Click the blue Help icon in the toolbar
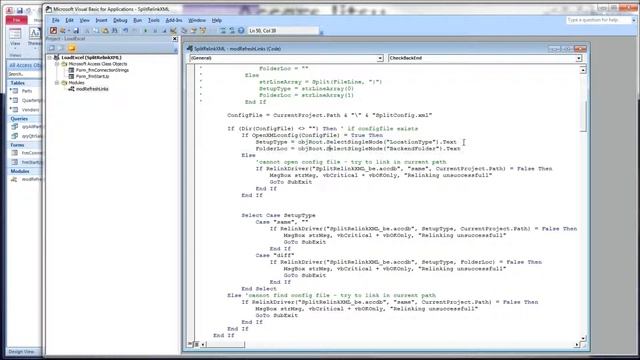This screenshot has height=360, width=640. (241, 31)
